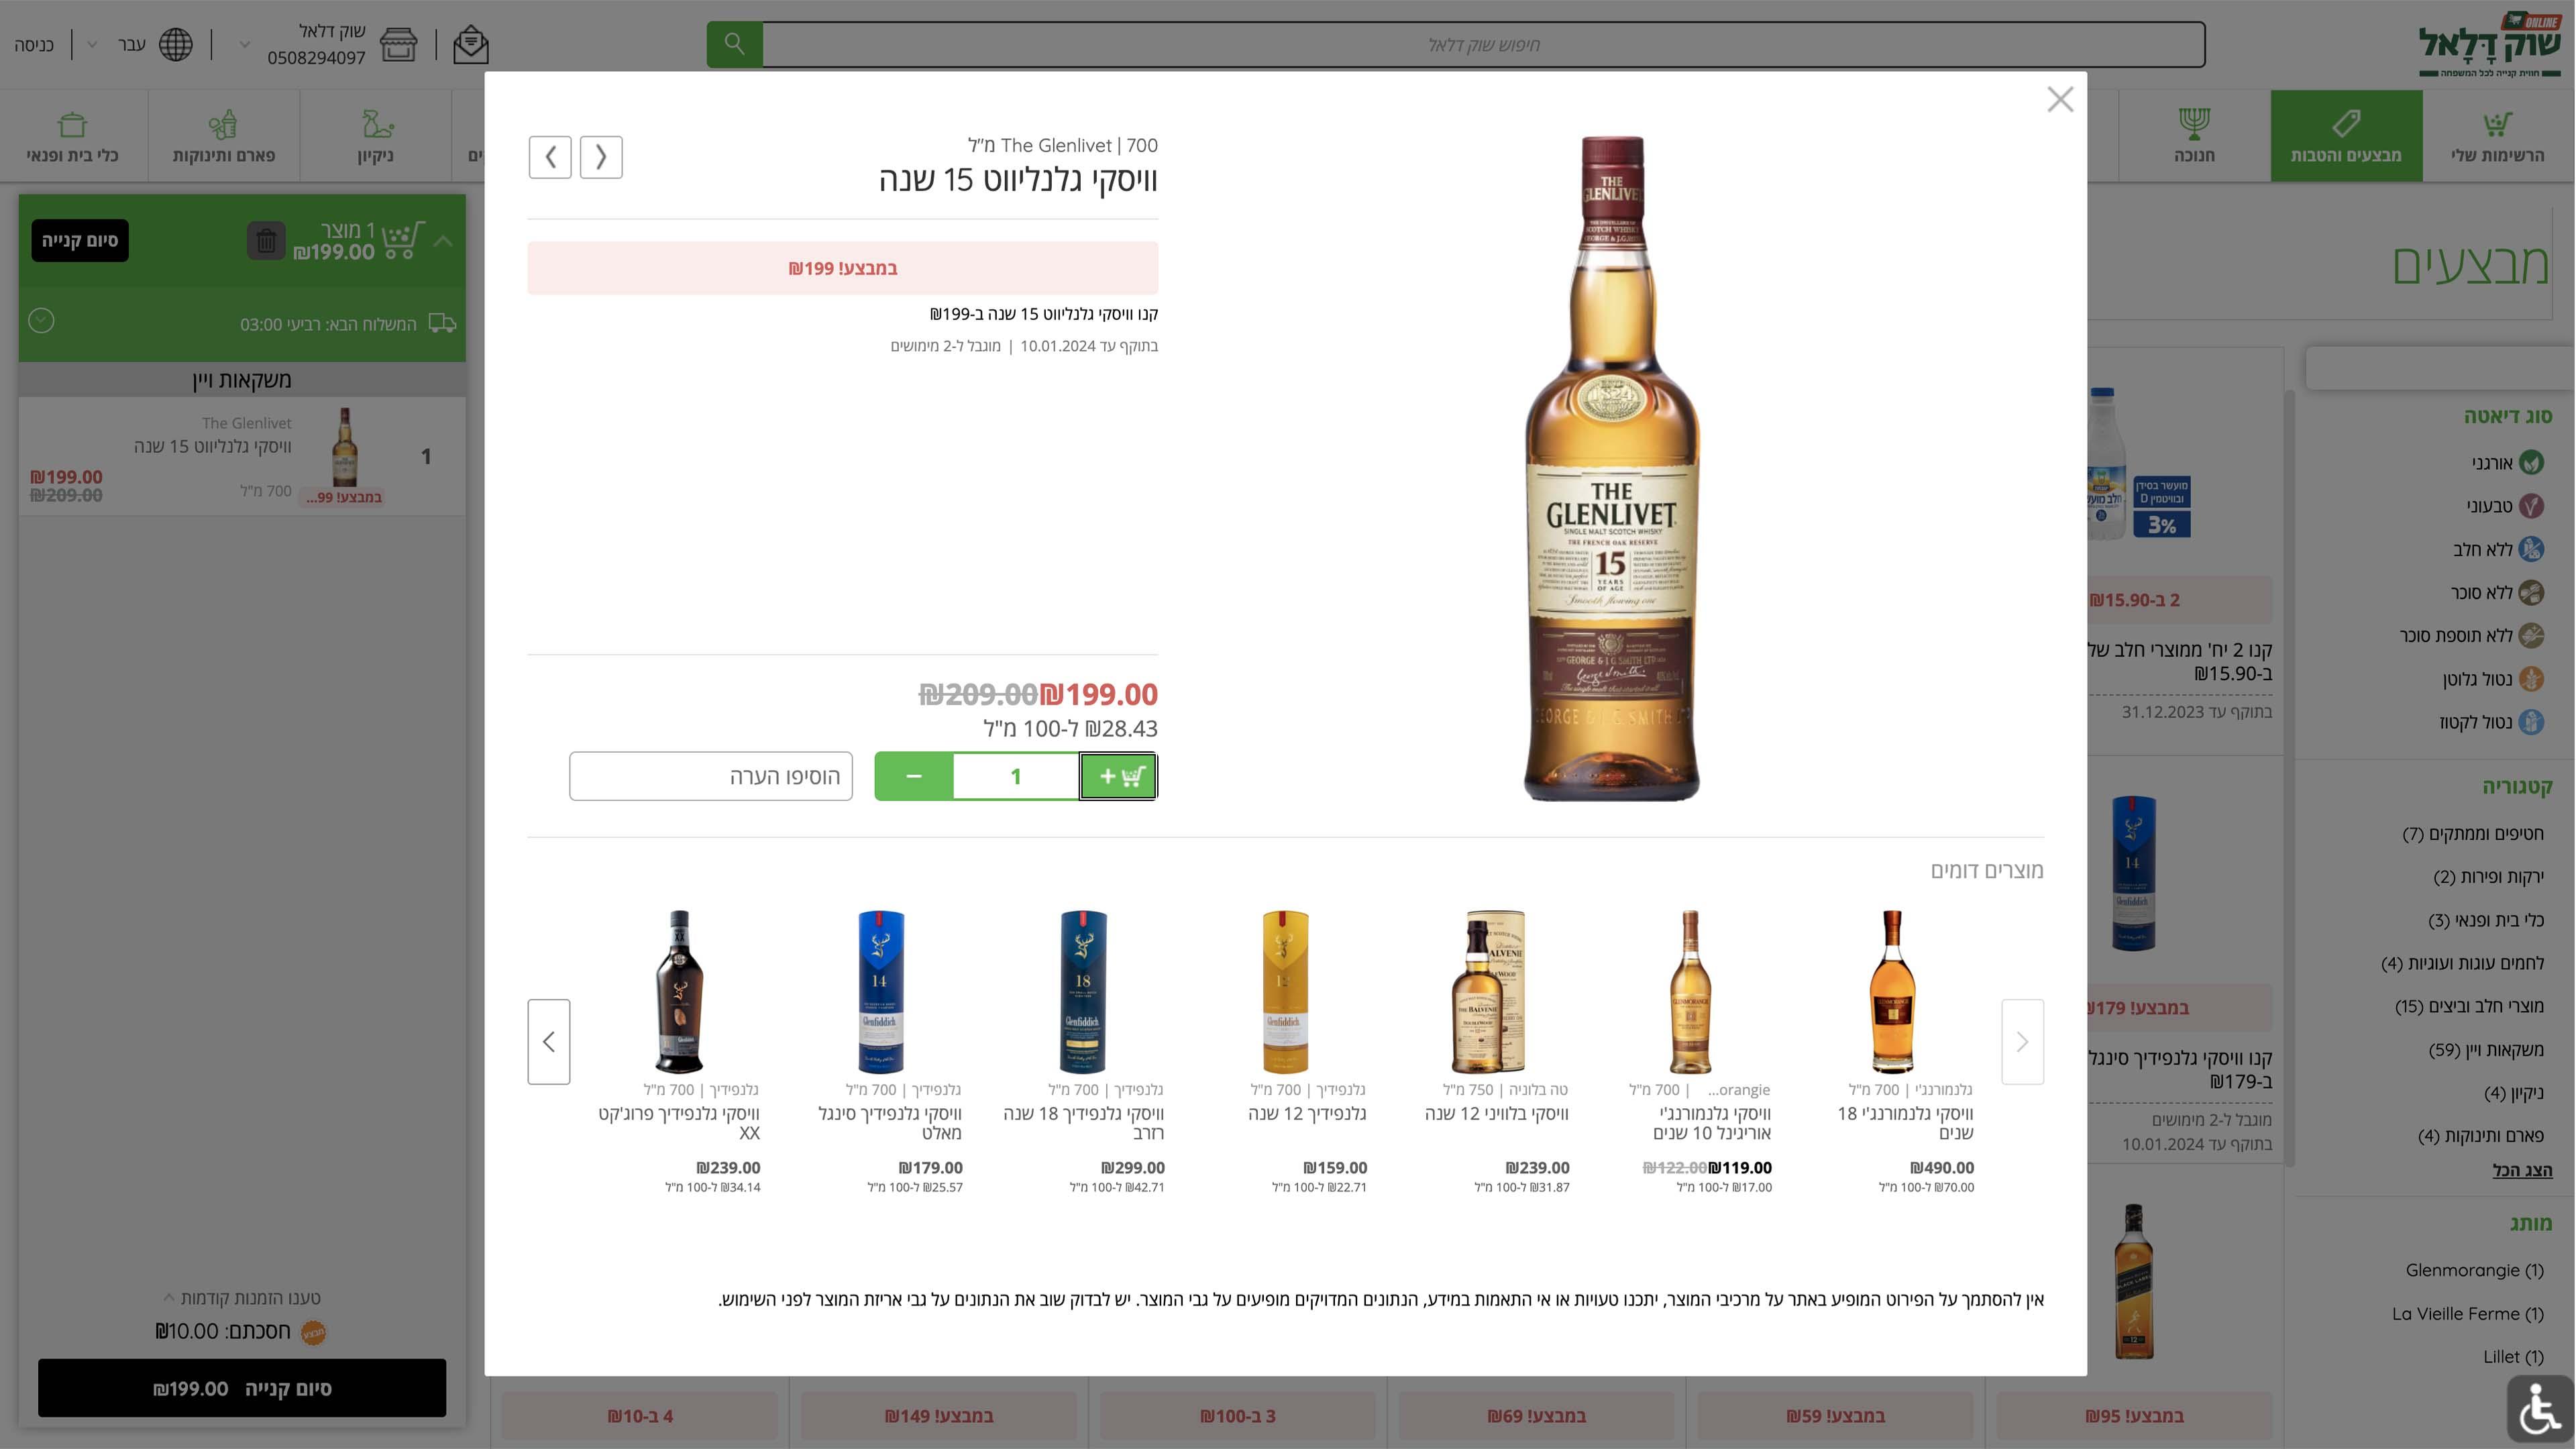The width and height of the screenshot is (2576, 1449).
Task: Click כניסה login link
Action: coord(34,45)
